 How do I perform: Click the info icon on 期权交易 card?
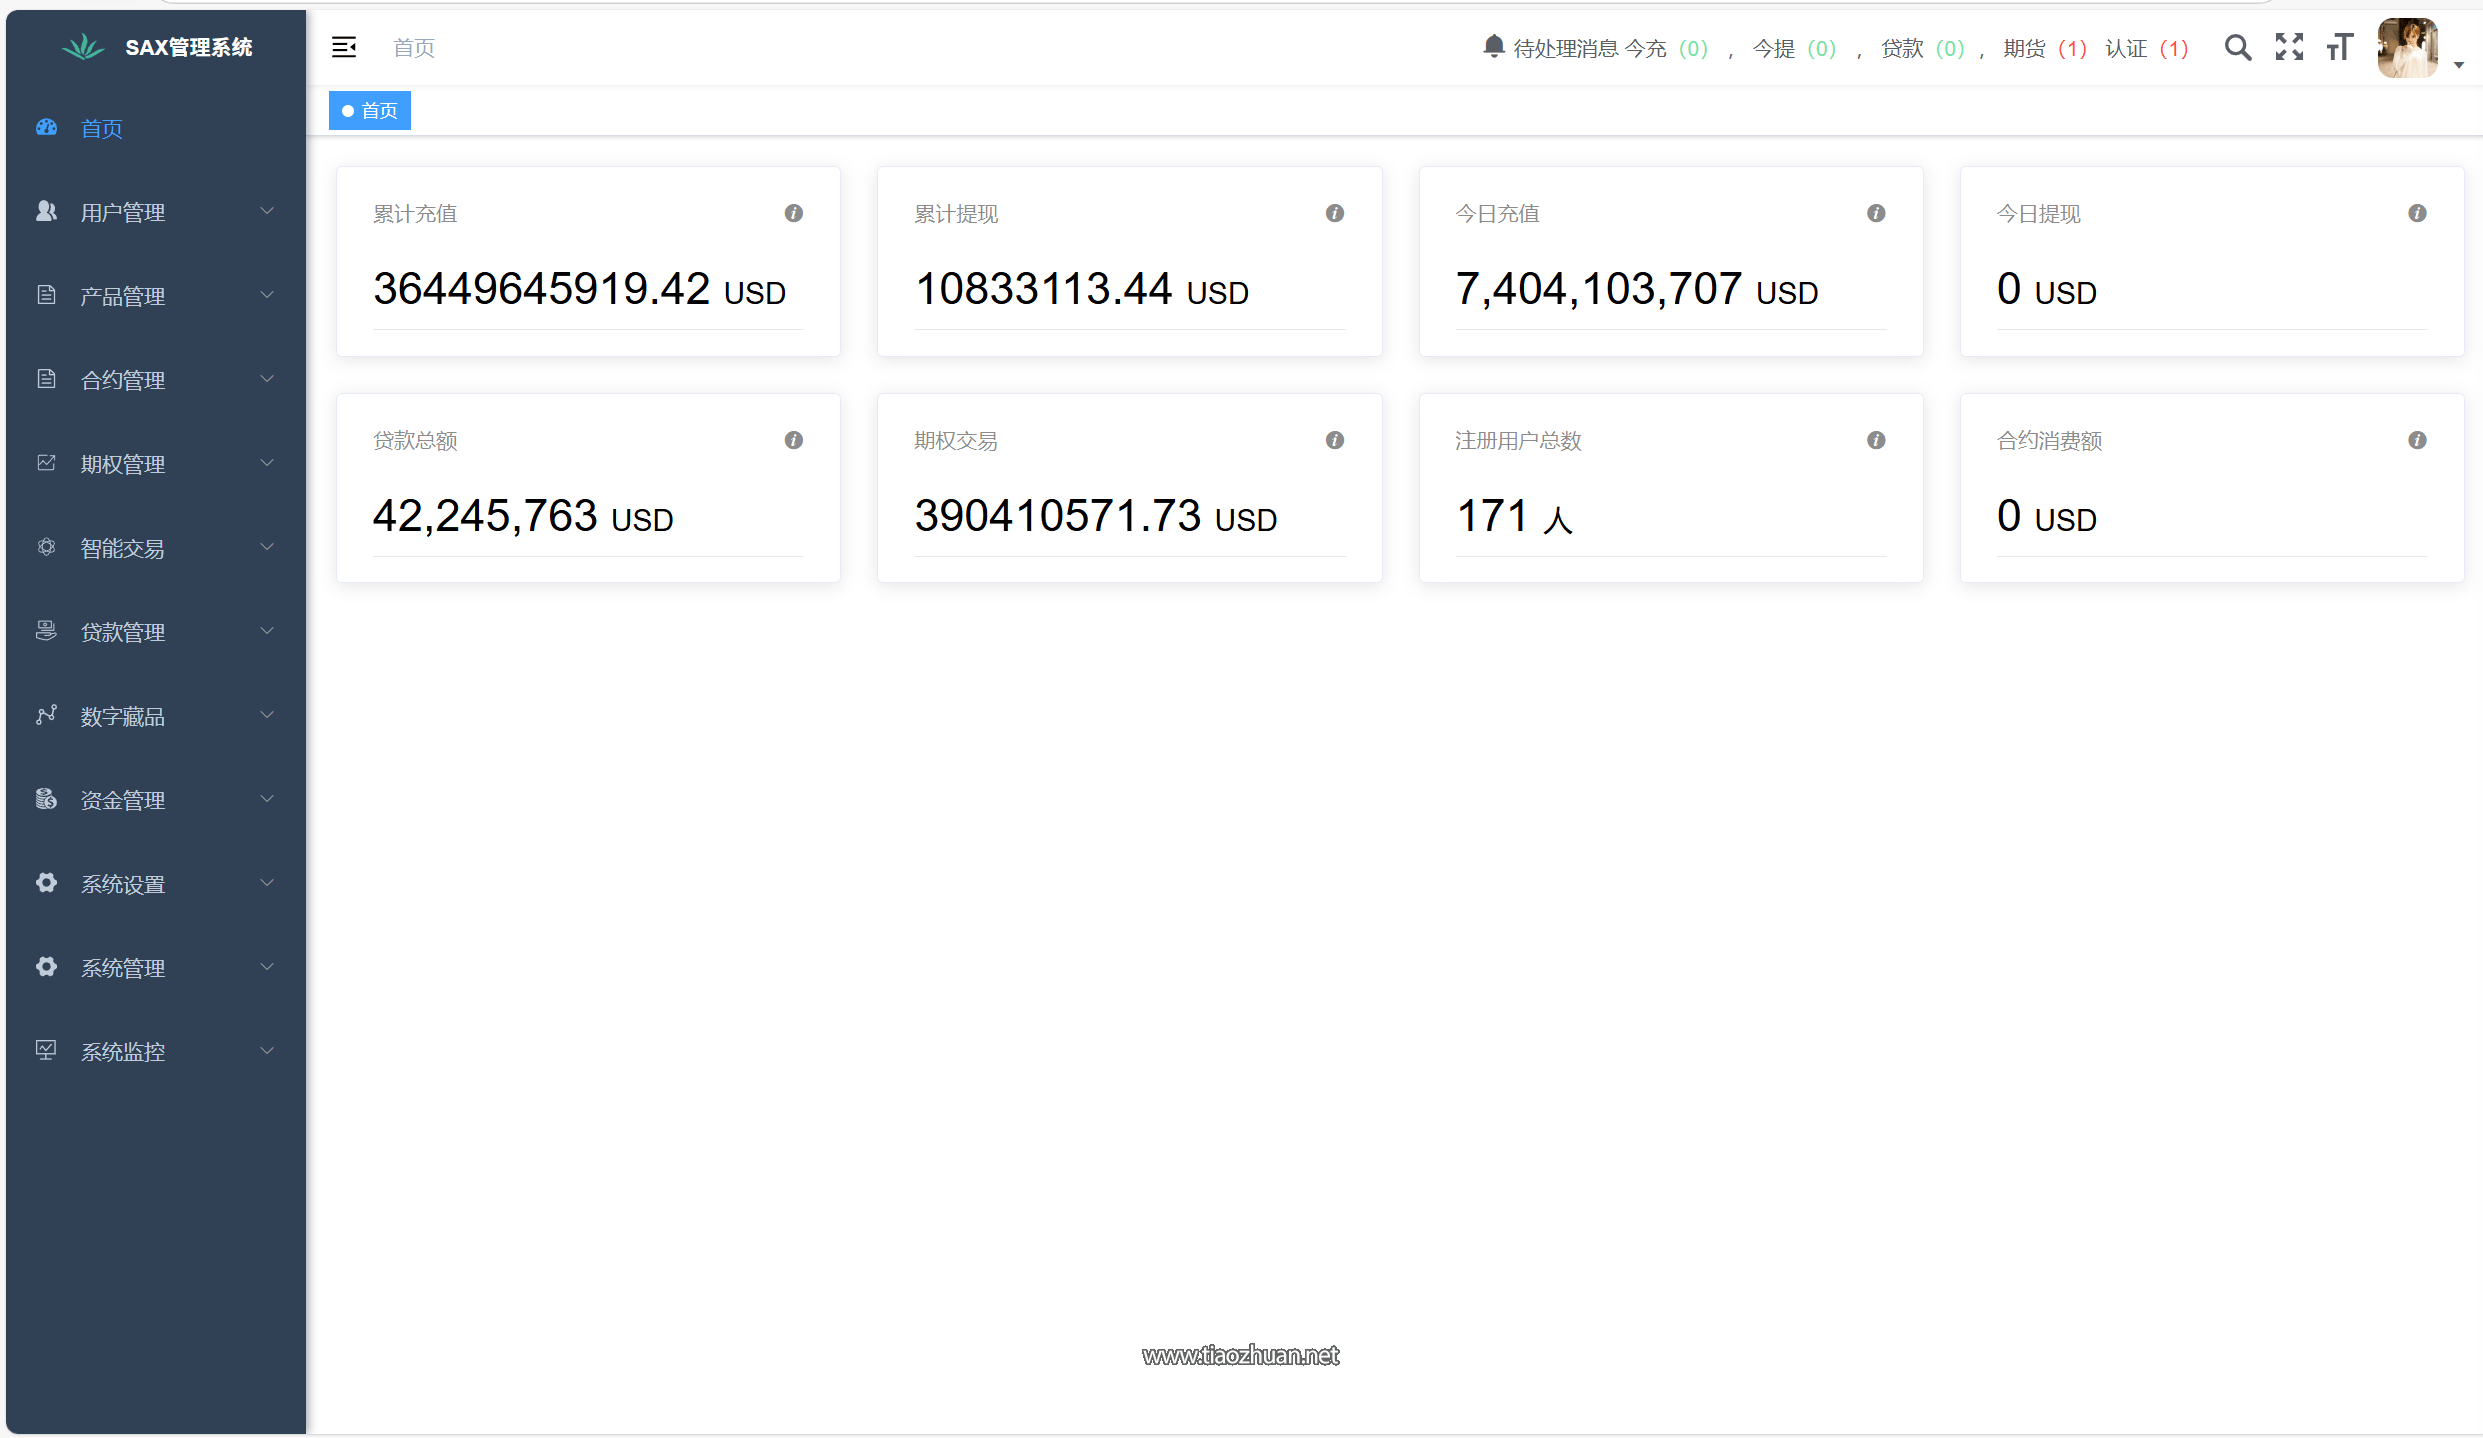(1334, 440)
